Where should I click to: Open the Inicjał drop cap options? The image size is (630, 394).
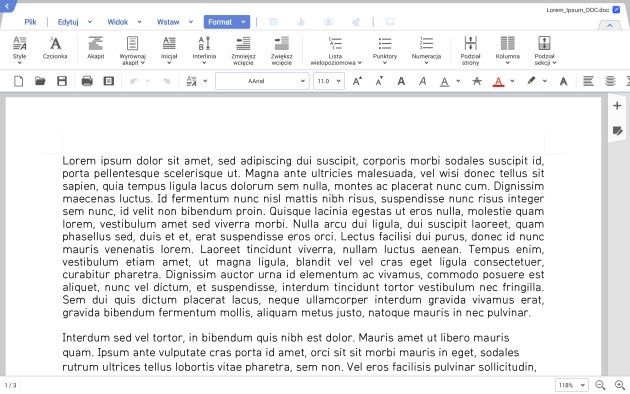(x=169, y=50)
